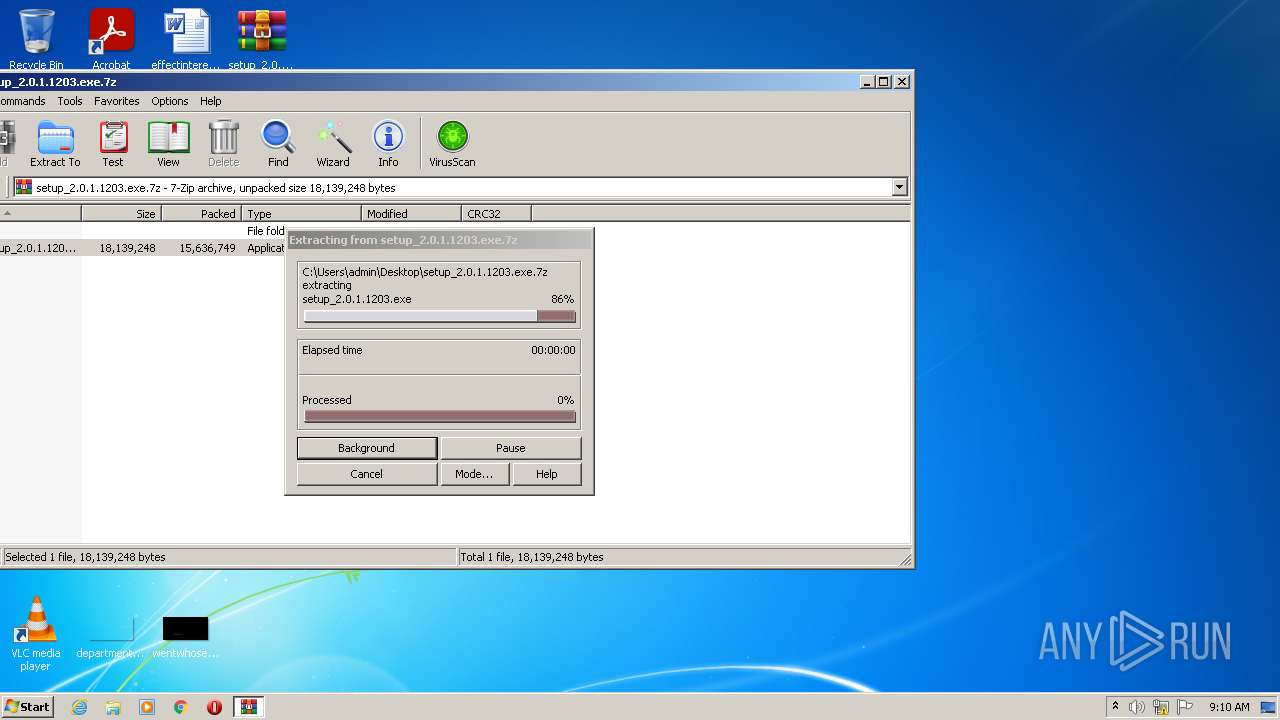1280x720 pixels.
Task: Select the 15,636,749 packed cell
Action: [207, 248]
